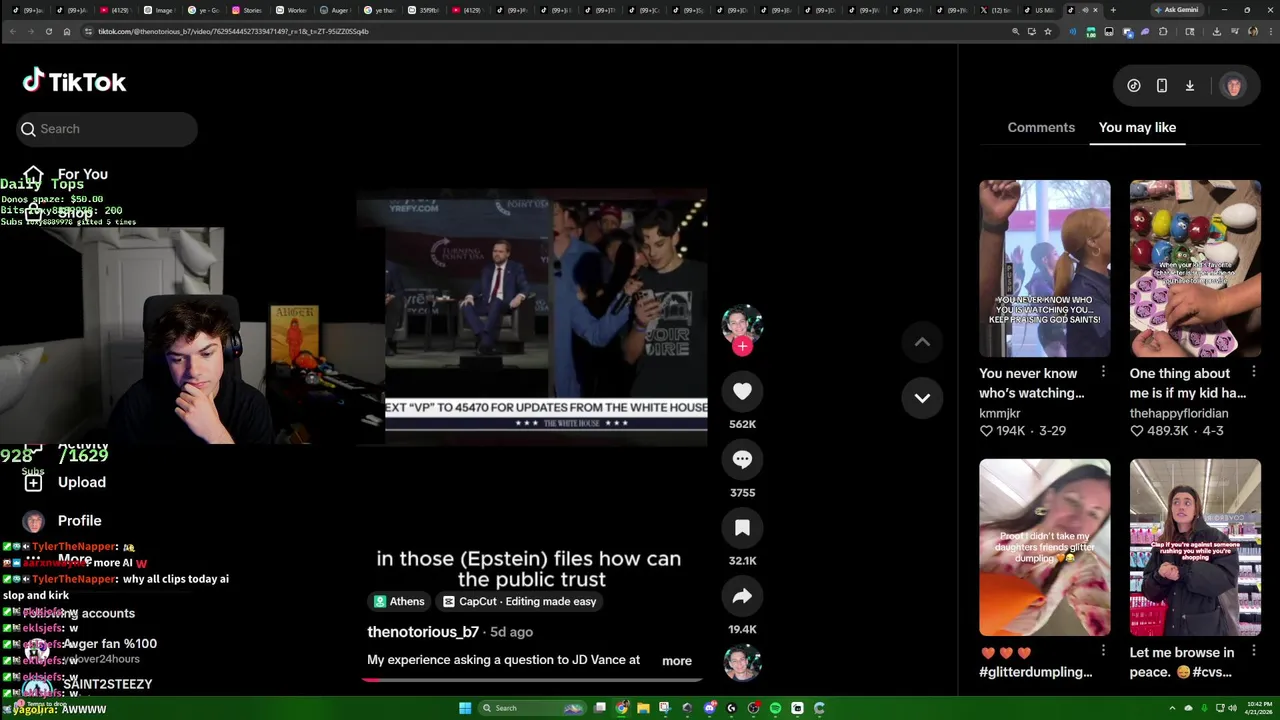Open a new Chrome tab

click(1113, 10)
